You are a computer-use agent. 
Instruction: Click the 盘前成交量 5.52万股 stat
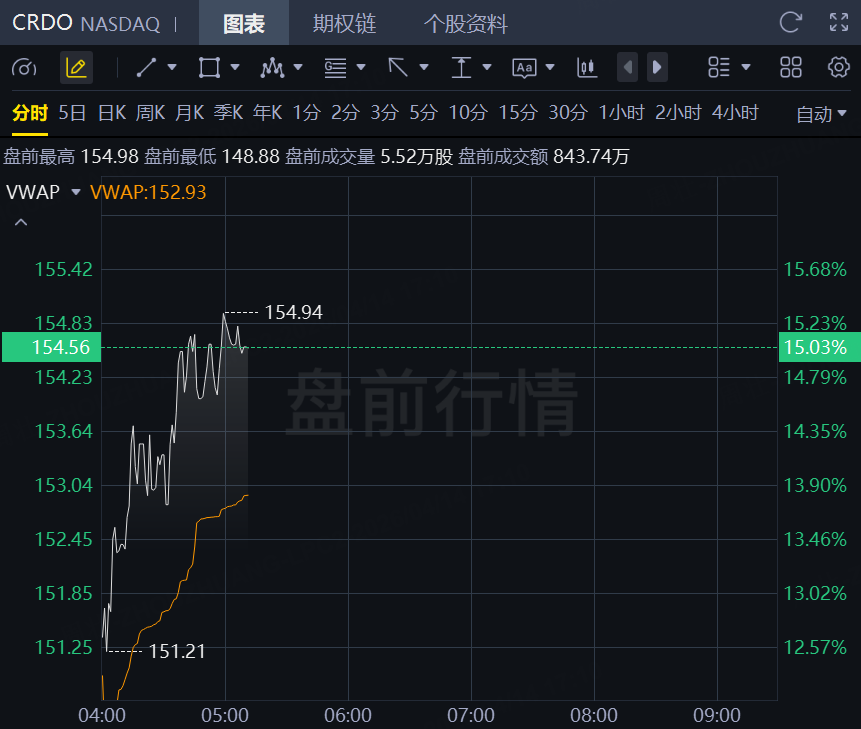(369, 156)
